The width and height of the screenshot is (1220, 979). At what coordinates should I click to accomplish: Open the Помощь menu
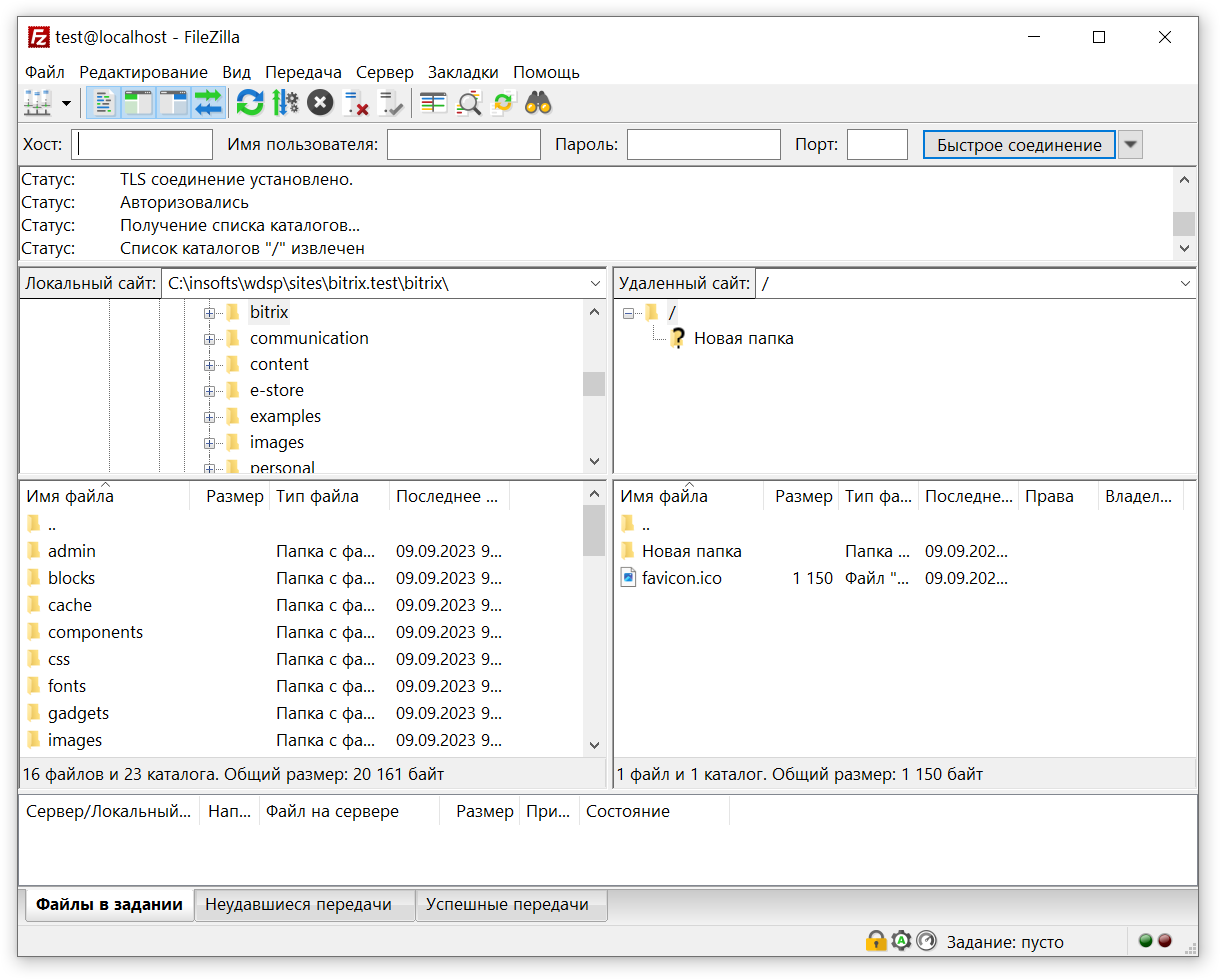(x=546, y=72)
